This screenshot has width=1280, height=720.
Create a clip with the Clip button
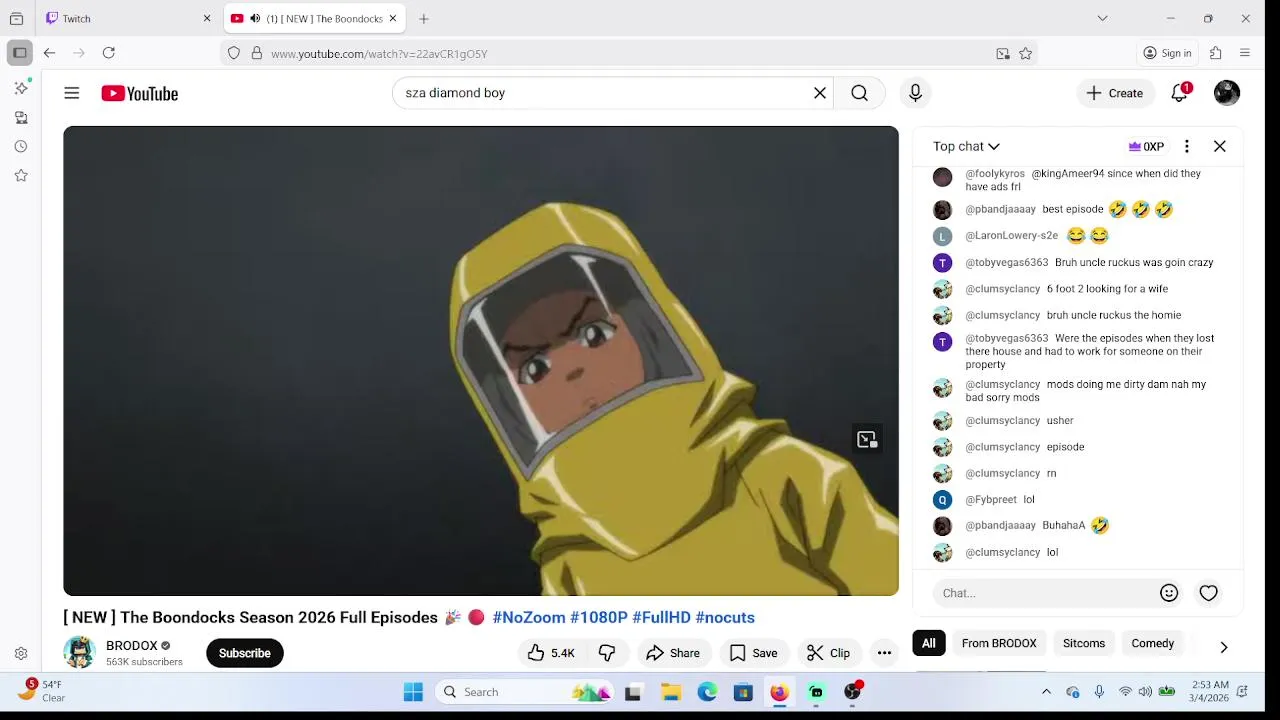pyautogui.click(x=828, y=653)
